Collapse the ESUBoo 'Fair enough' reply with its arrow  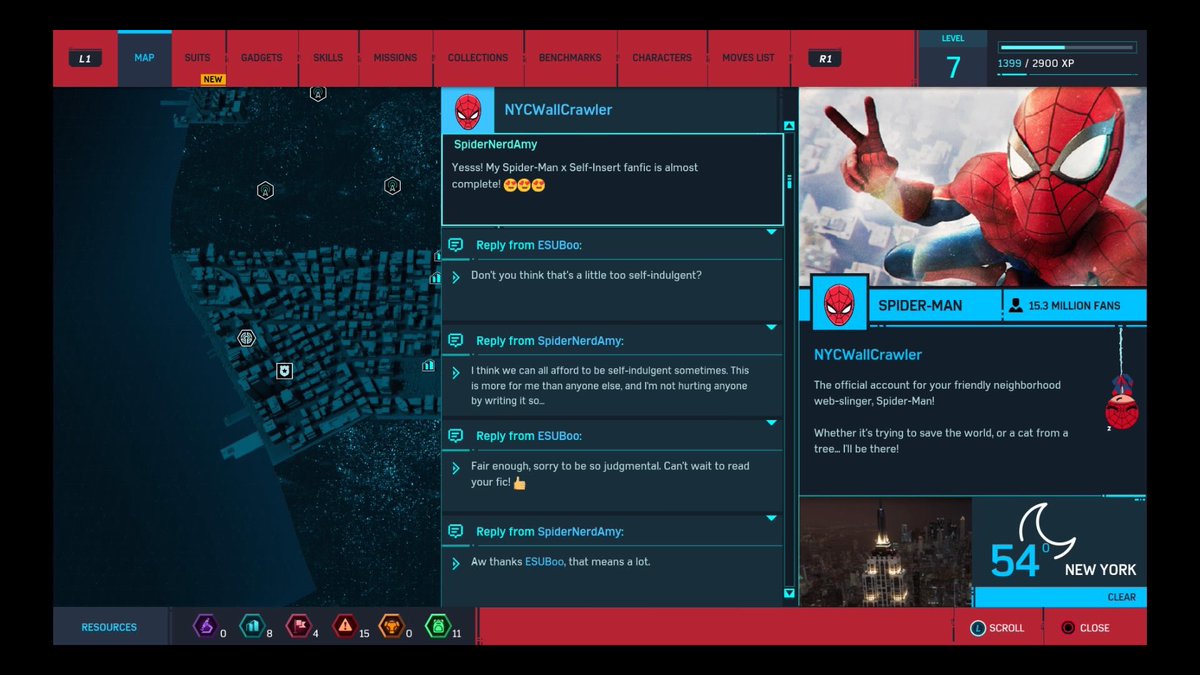[771, 422]
